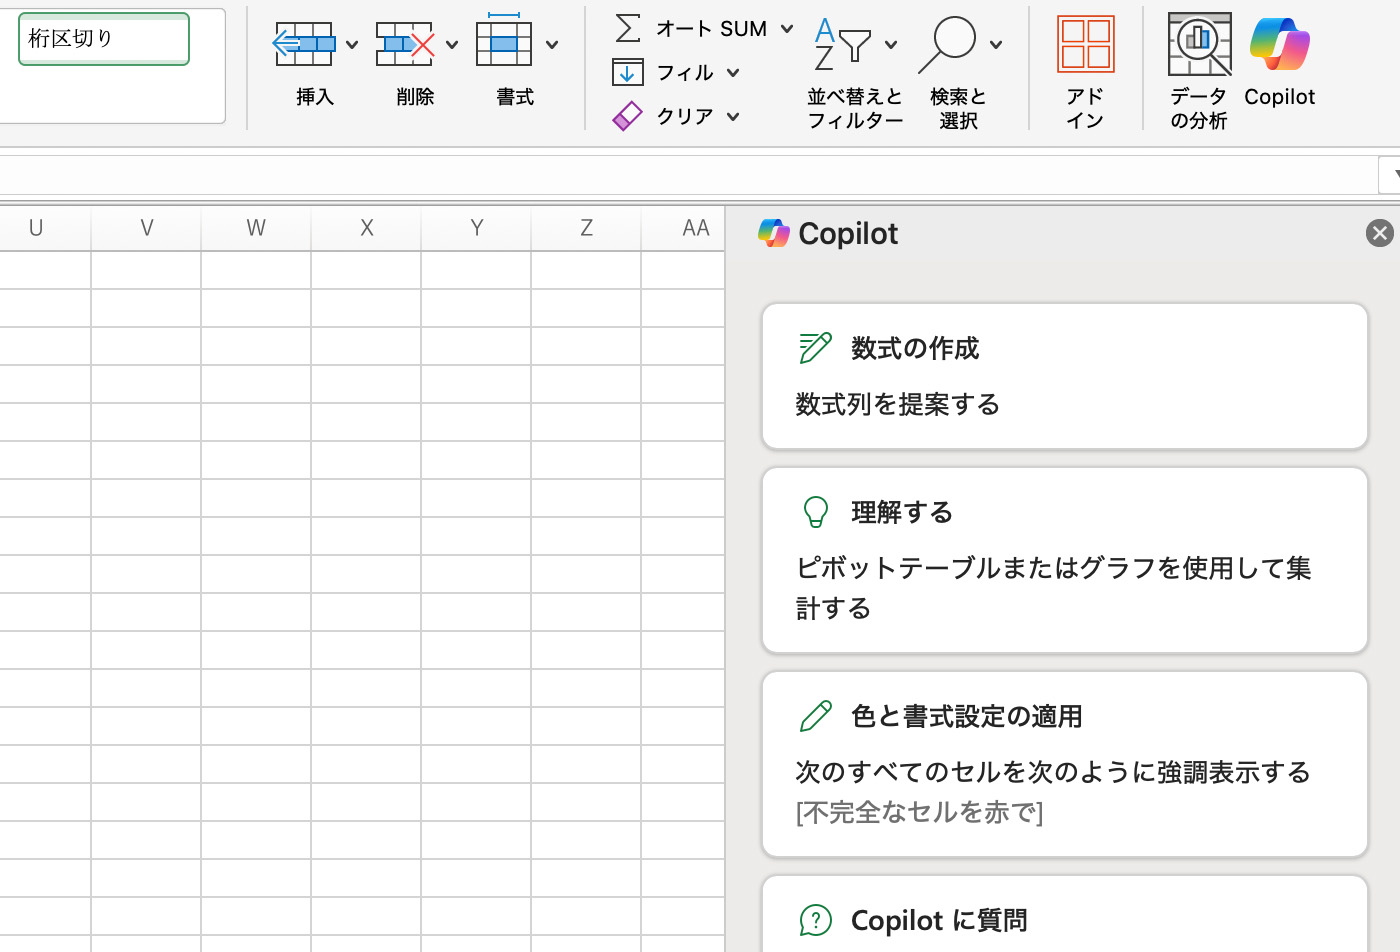Click the Copilot に質問 card
Screen dimensions: 1400x952
1064,918
